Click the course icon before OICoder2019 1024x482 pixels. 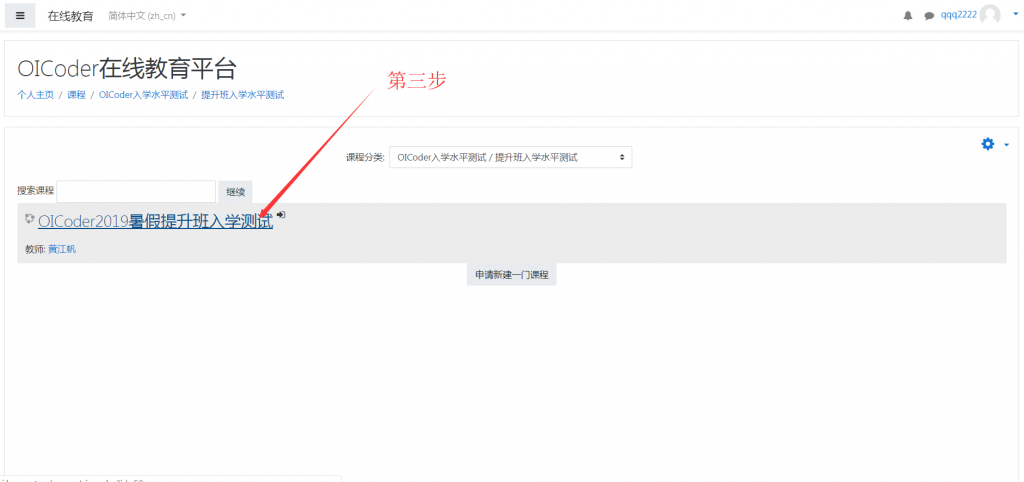29,219
